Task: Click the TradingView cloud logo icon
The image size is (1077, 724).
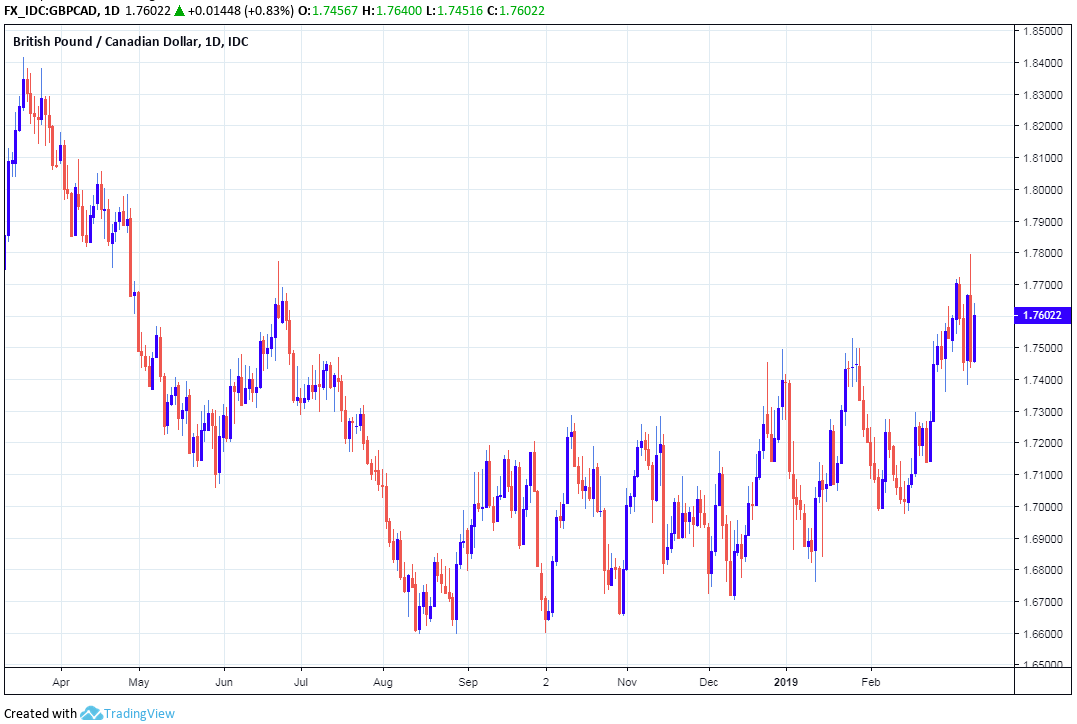Action: click(92, 714)
